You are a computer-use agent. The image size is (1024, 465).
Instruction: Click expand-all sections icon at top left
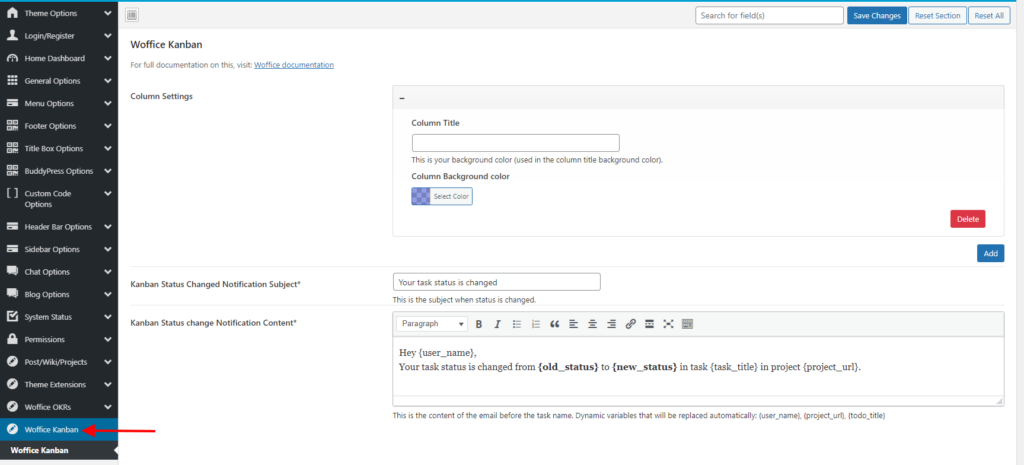132,15
